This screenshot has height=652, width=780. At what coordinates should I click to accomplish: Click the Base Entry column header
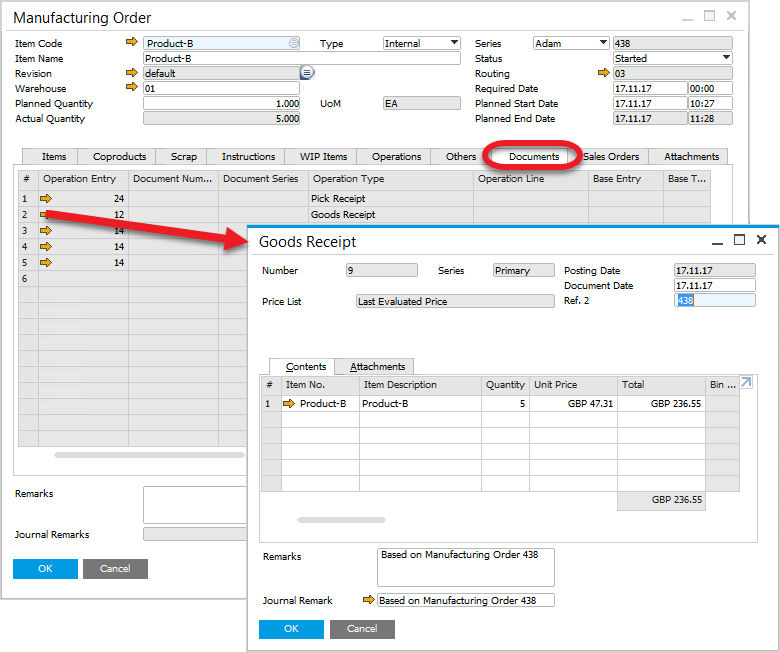pyautogui.click(x=625, y=179)
